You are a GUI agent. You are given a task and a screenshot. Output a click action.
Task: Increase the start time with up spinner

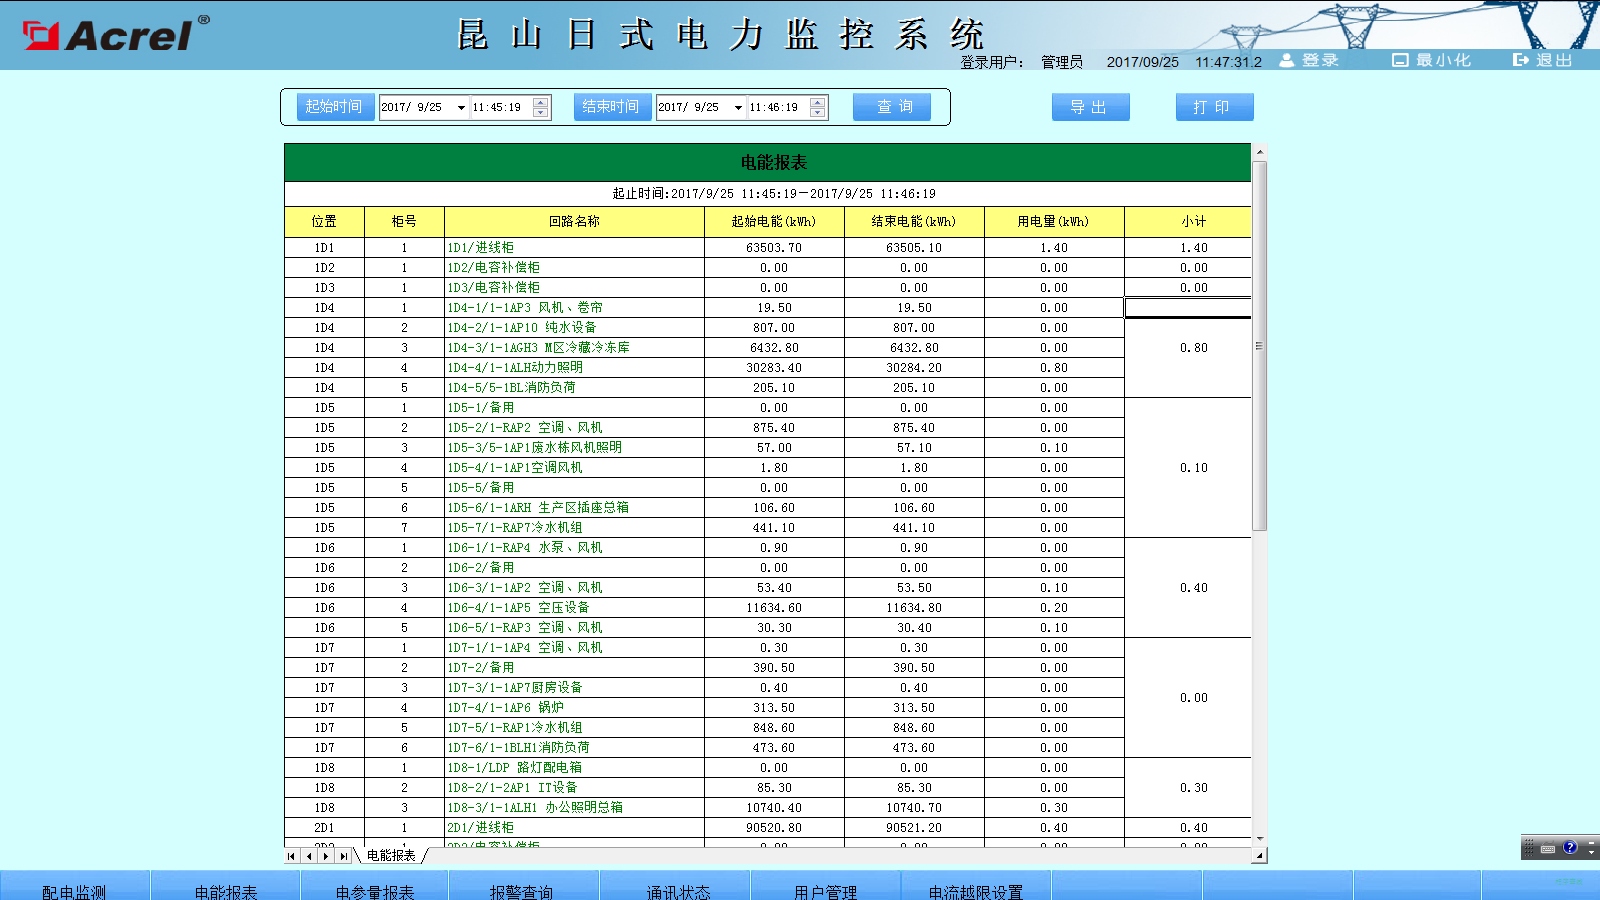[x=541, y=102]
